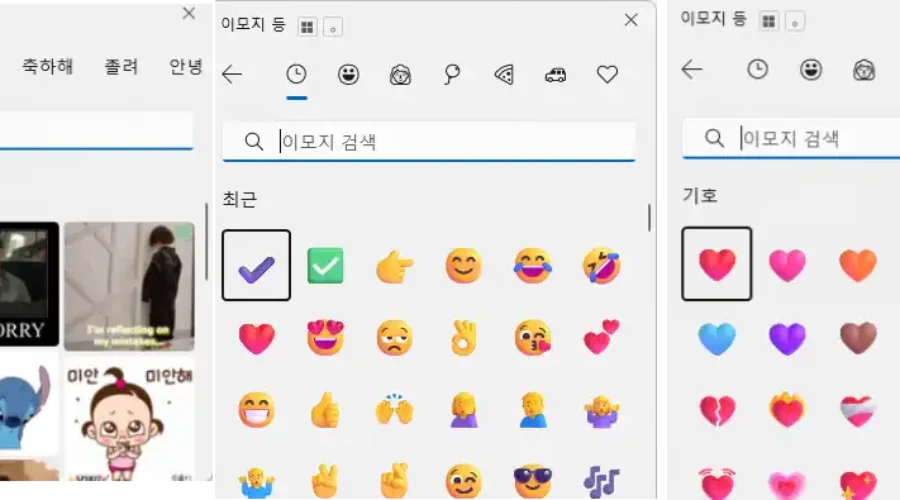Click the dot icon button in middle panel header
This screenshot has height=500, width=900.
(333, 26)
